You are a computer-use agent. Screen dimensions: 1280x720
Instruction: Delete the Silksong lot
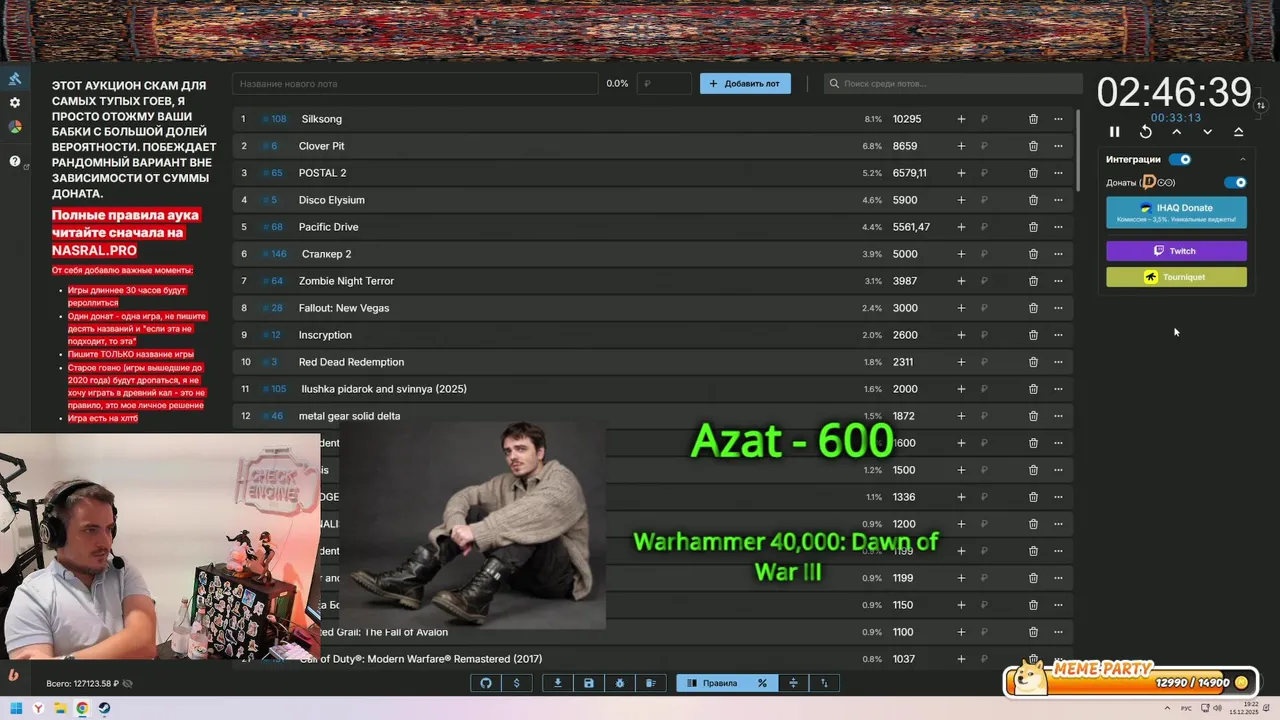pos(1033,119)
